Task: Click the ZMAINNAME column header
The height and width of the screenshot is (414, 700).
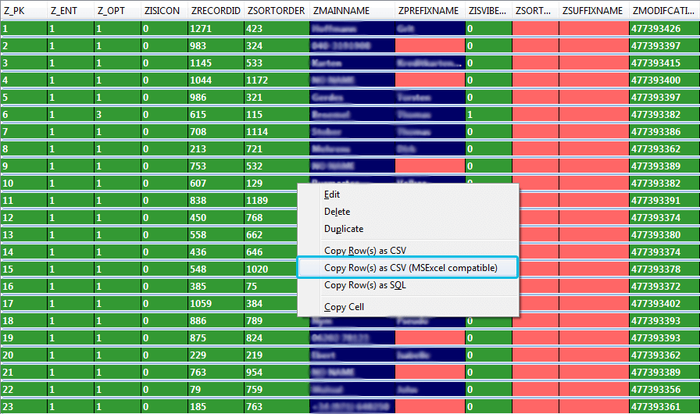Action: (x=352, y=11)
